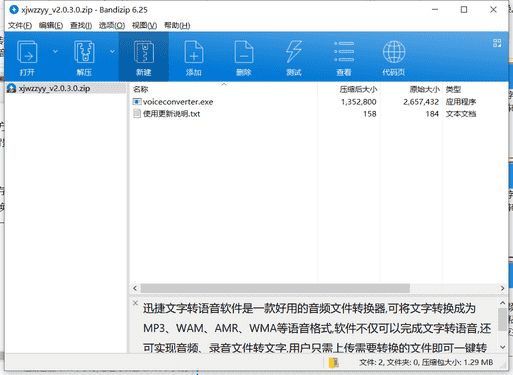Click the comment panel scroll up arrow

(x=503, y=303)
